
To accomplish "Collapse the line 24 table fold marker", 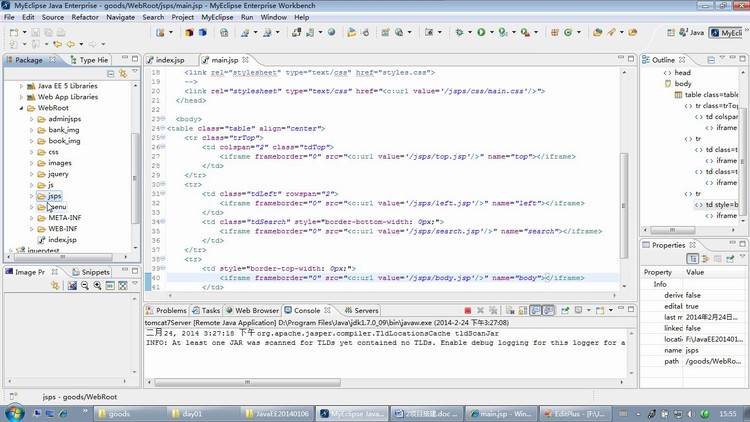I will (x=164, y=129).
